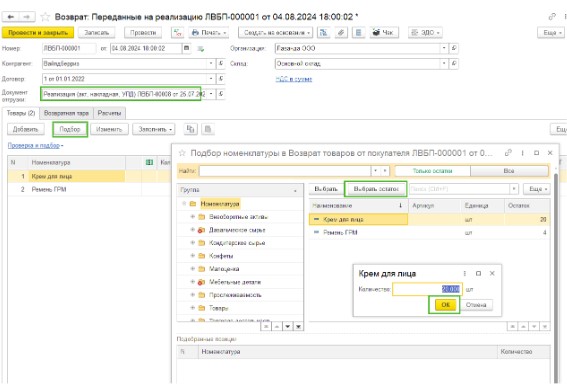Viewport: 567px width, 388px height.
Task: Click Провести и закрыть button
Action: [38, 33]
